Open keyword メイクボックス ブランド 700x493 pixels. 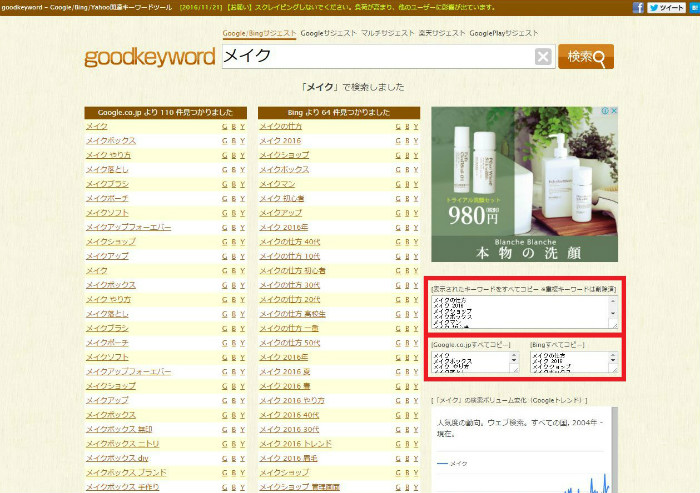(x=126, y=472)
